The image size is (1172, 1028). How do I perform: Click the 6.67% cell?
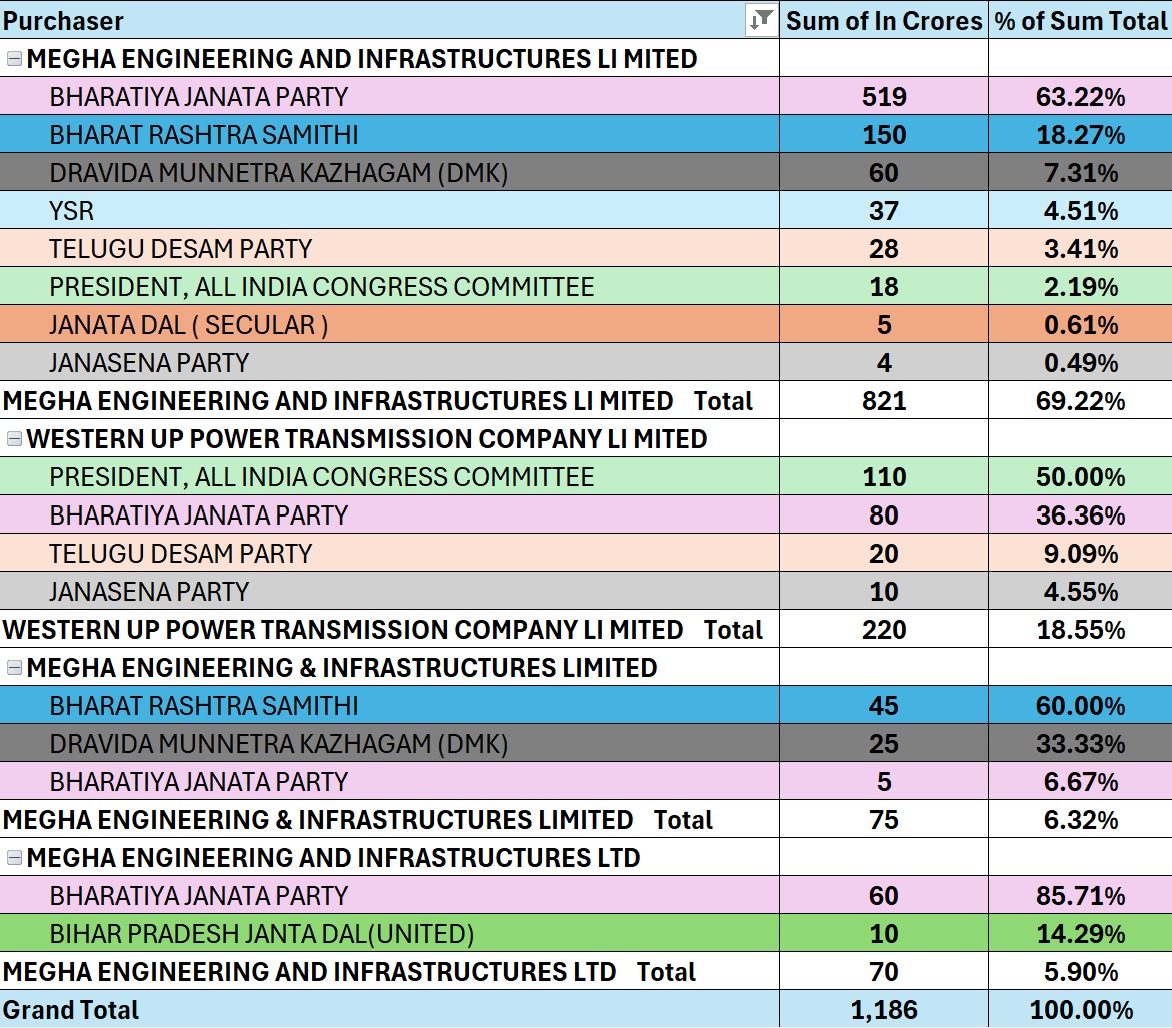click(1080, 781)
